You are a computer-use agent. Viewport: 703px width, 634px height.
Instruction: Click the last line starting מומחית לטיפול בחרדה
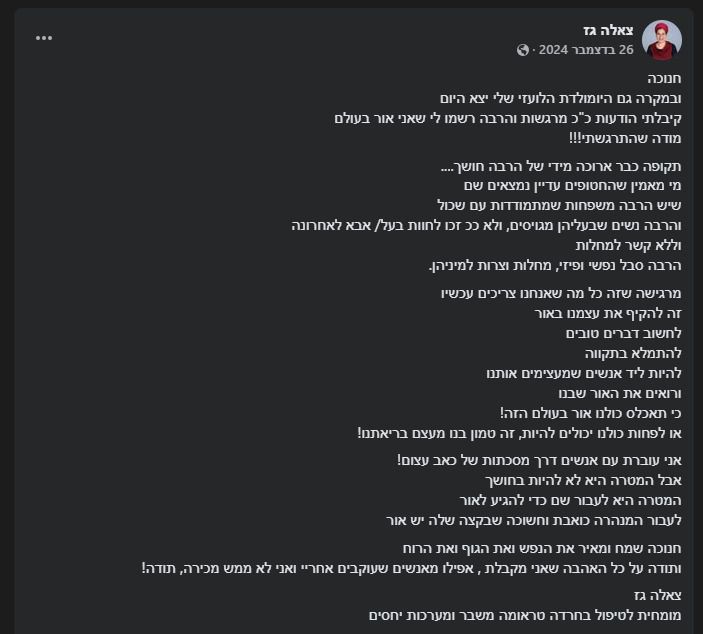pos(525,616)
